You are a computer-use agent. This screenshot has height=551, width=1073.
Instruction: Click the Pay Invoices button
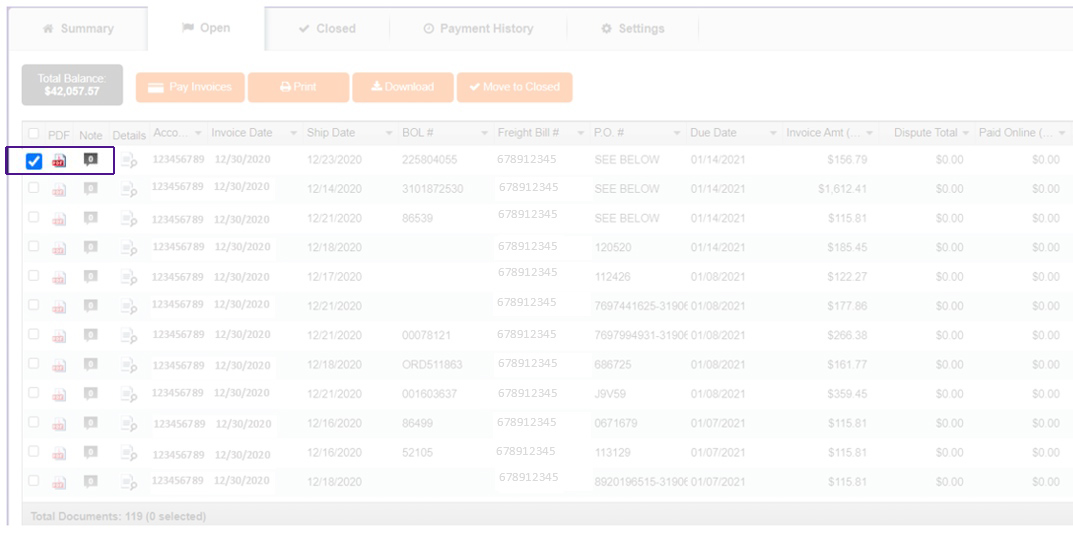[x=190, y=88]
